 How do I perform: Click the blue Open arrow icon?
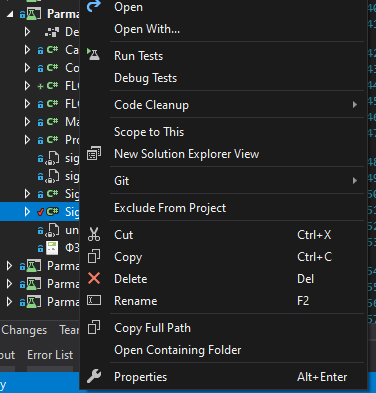[x=94, y=6]
